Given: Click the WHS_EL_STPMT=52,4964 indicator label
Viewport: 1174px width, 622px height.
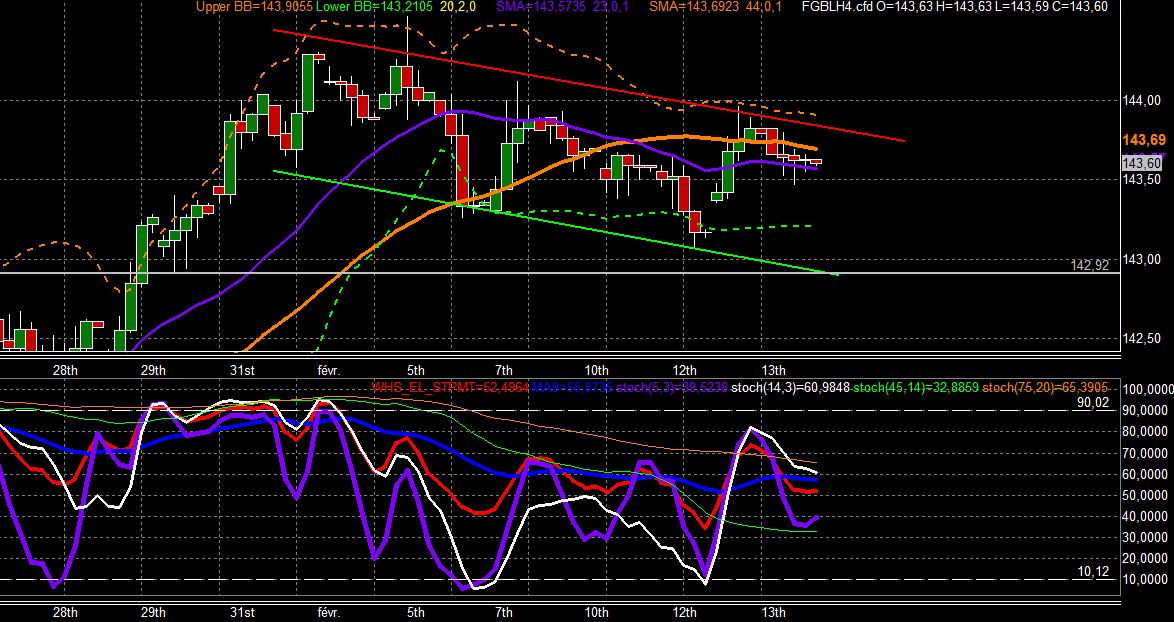Looking at the screenshot, I should [452, 387].
